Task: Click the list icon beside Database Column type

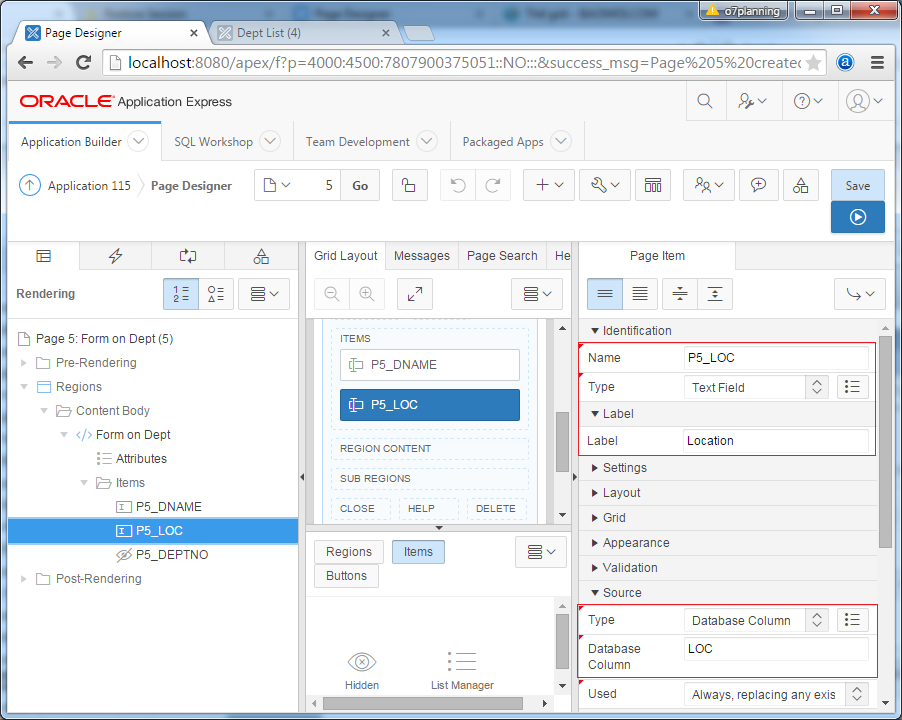Action: click(853, 620)
